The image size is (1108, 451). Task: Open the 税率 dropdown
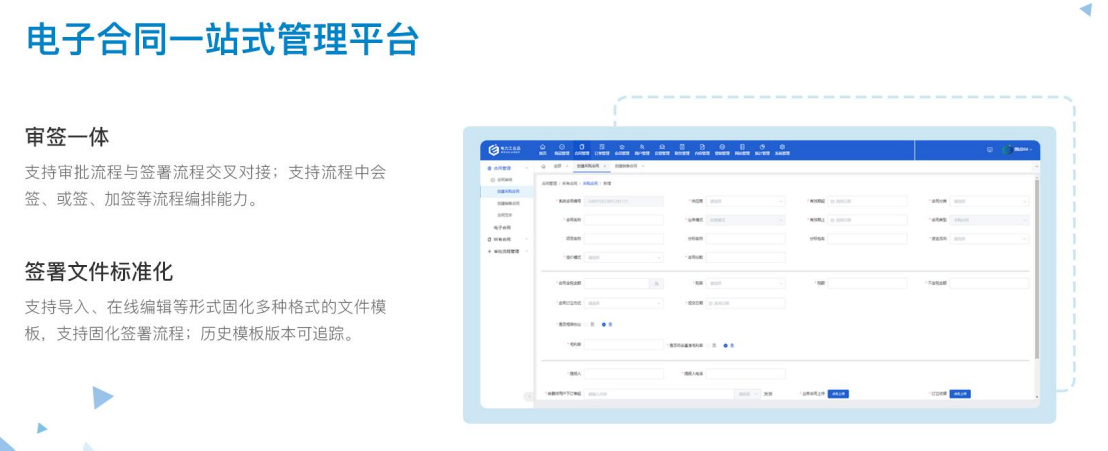(x=745, y=283)
